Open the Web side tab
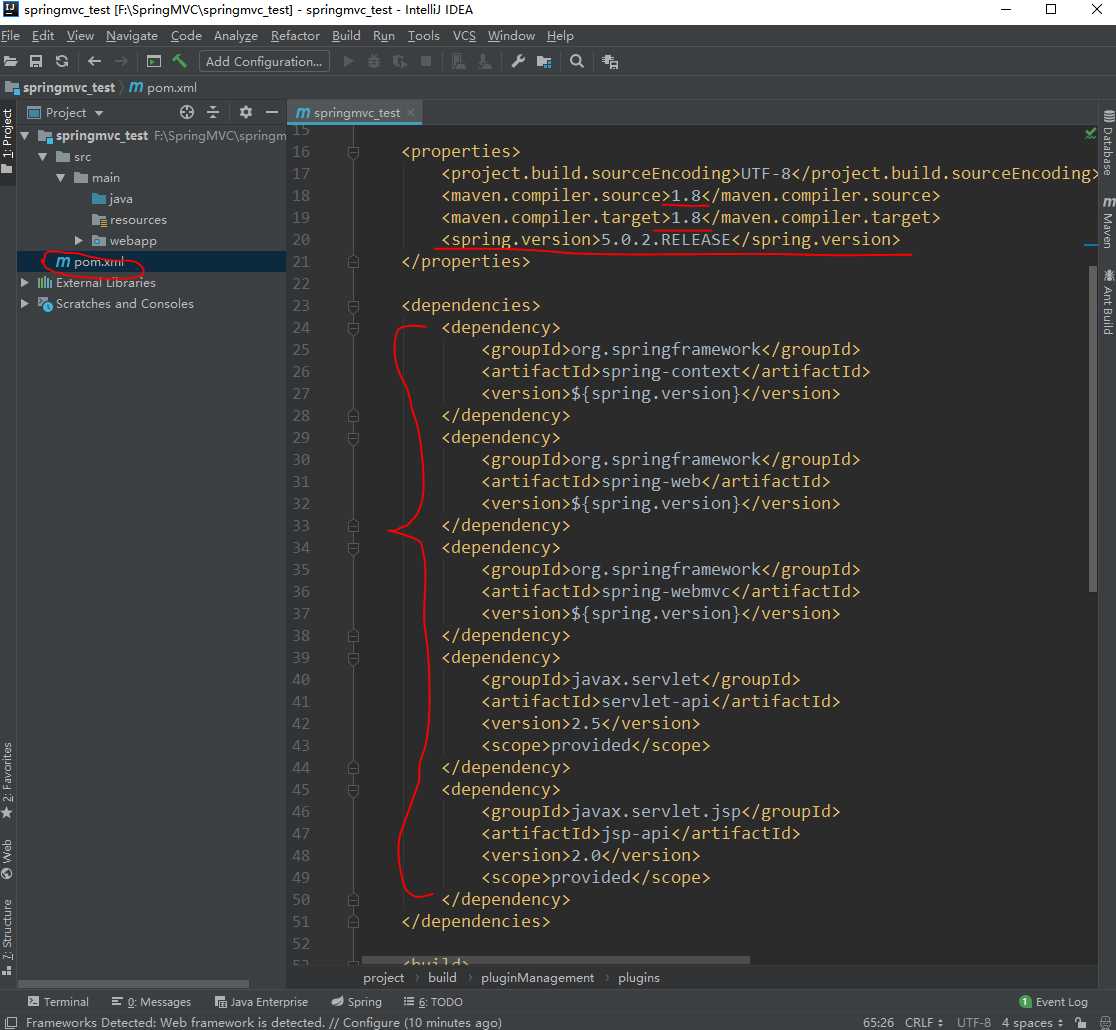This screenshot has width=1116, height=1030. coord(7,859)
